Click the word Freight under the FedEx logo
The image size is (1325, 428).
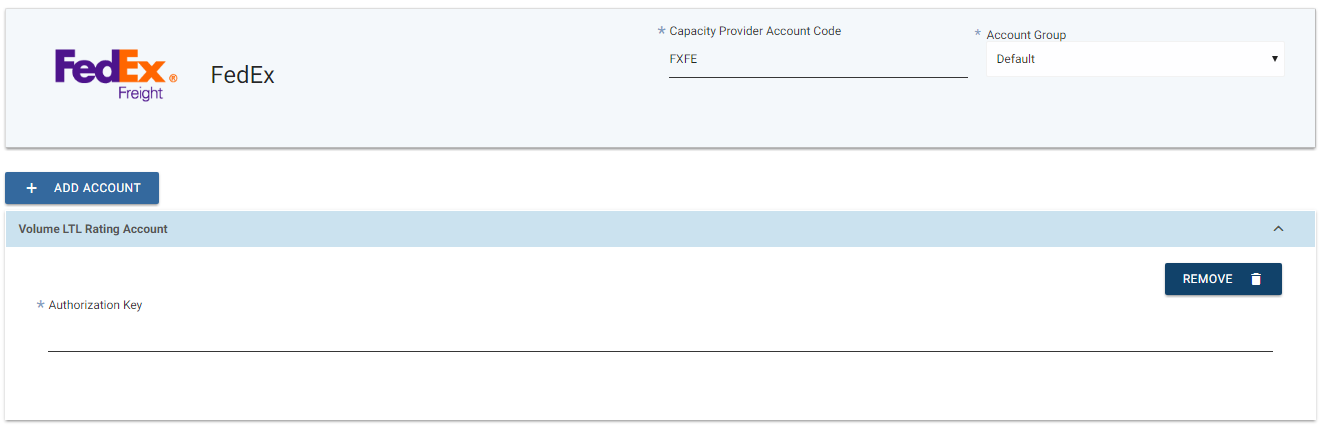(x=140, y=93)
